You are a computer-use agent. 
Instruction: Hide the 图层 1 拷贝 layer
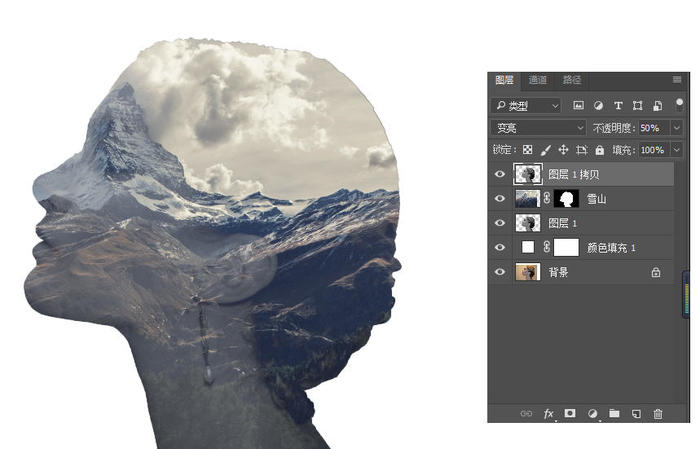tap(500, 174)
